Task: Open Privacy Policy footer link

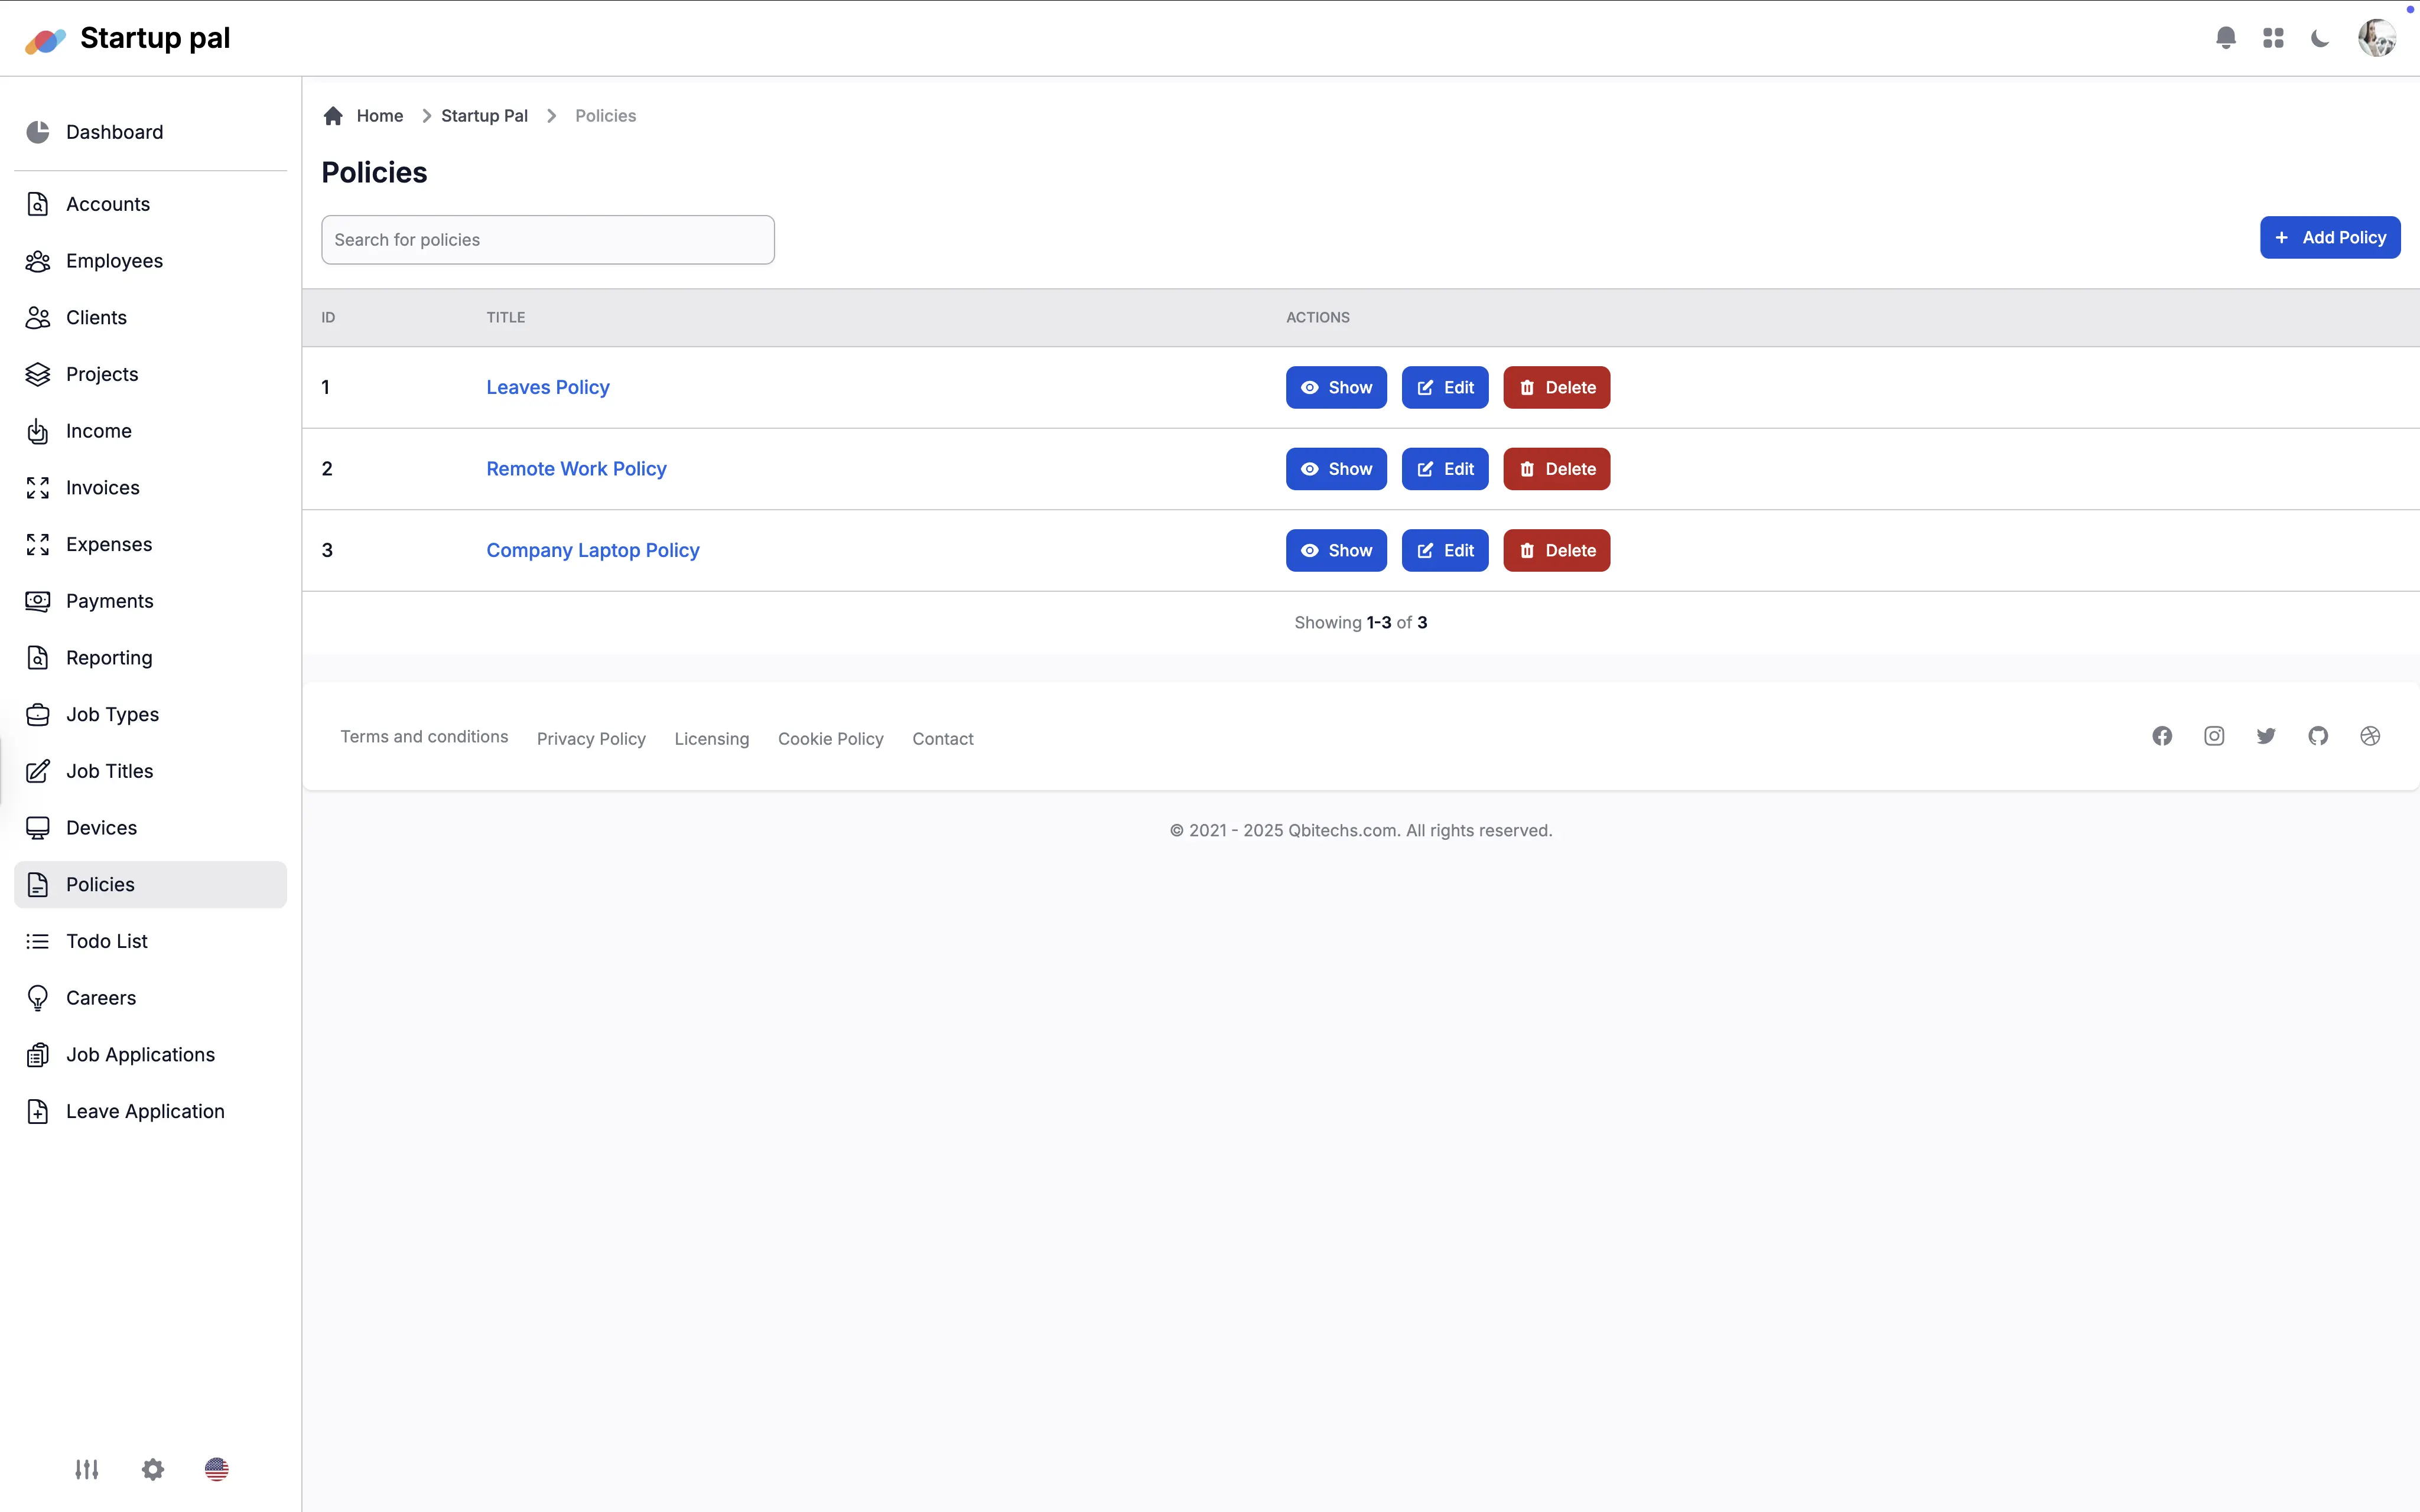Action: [x=591, y=739]
